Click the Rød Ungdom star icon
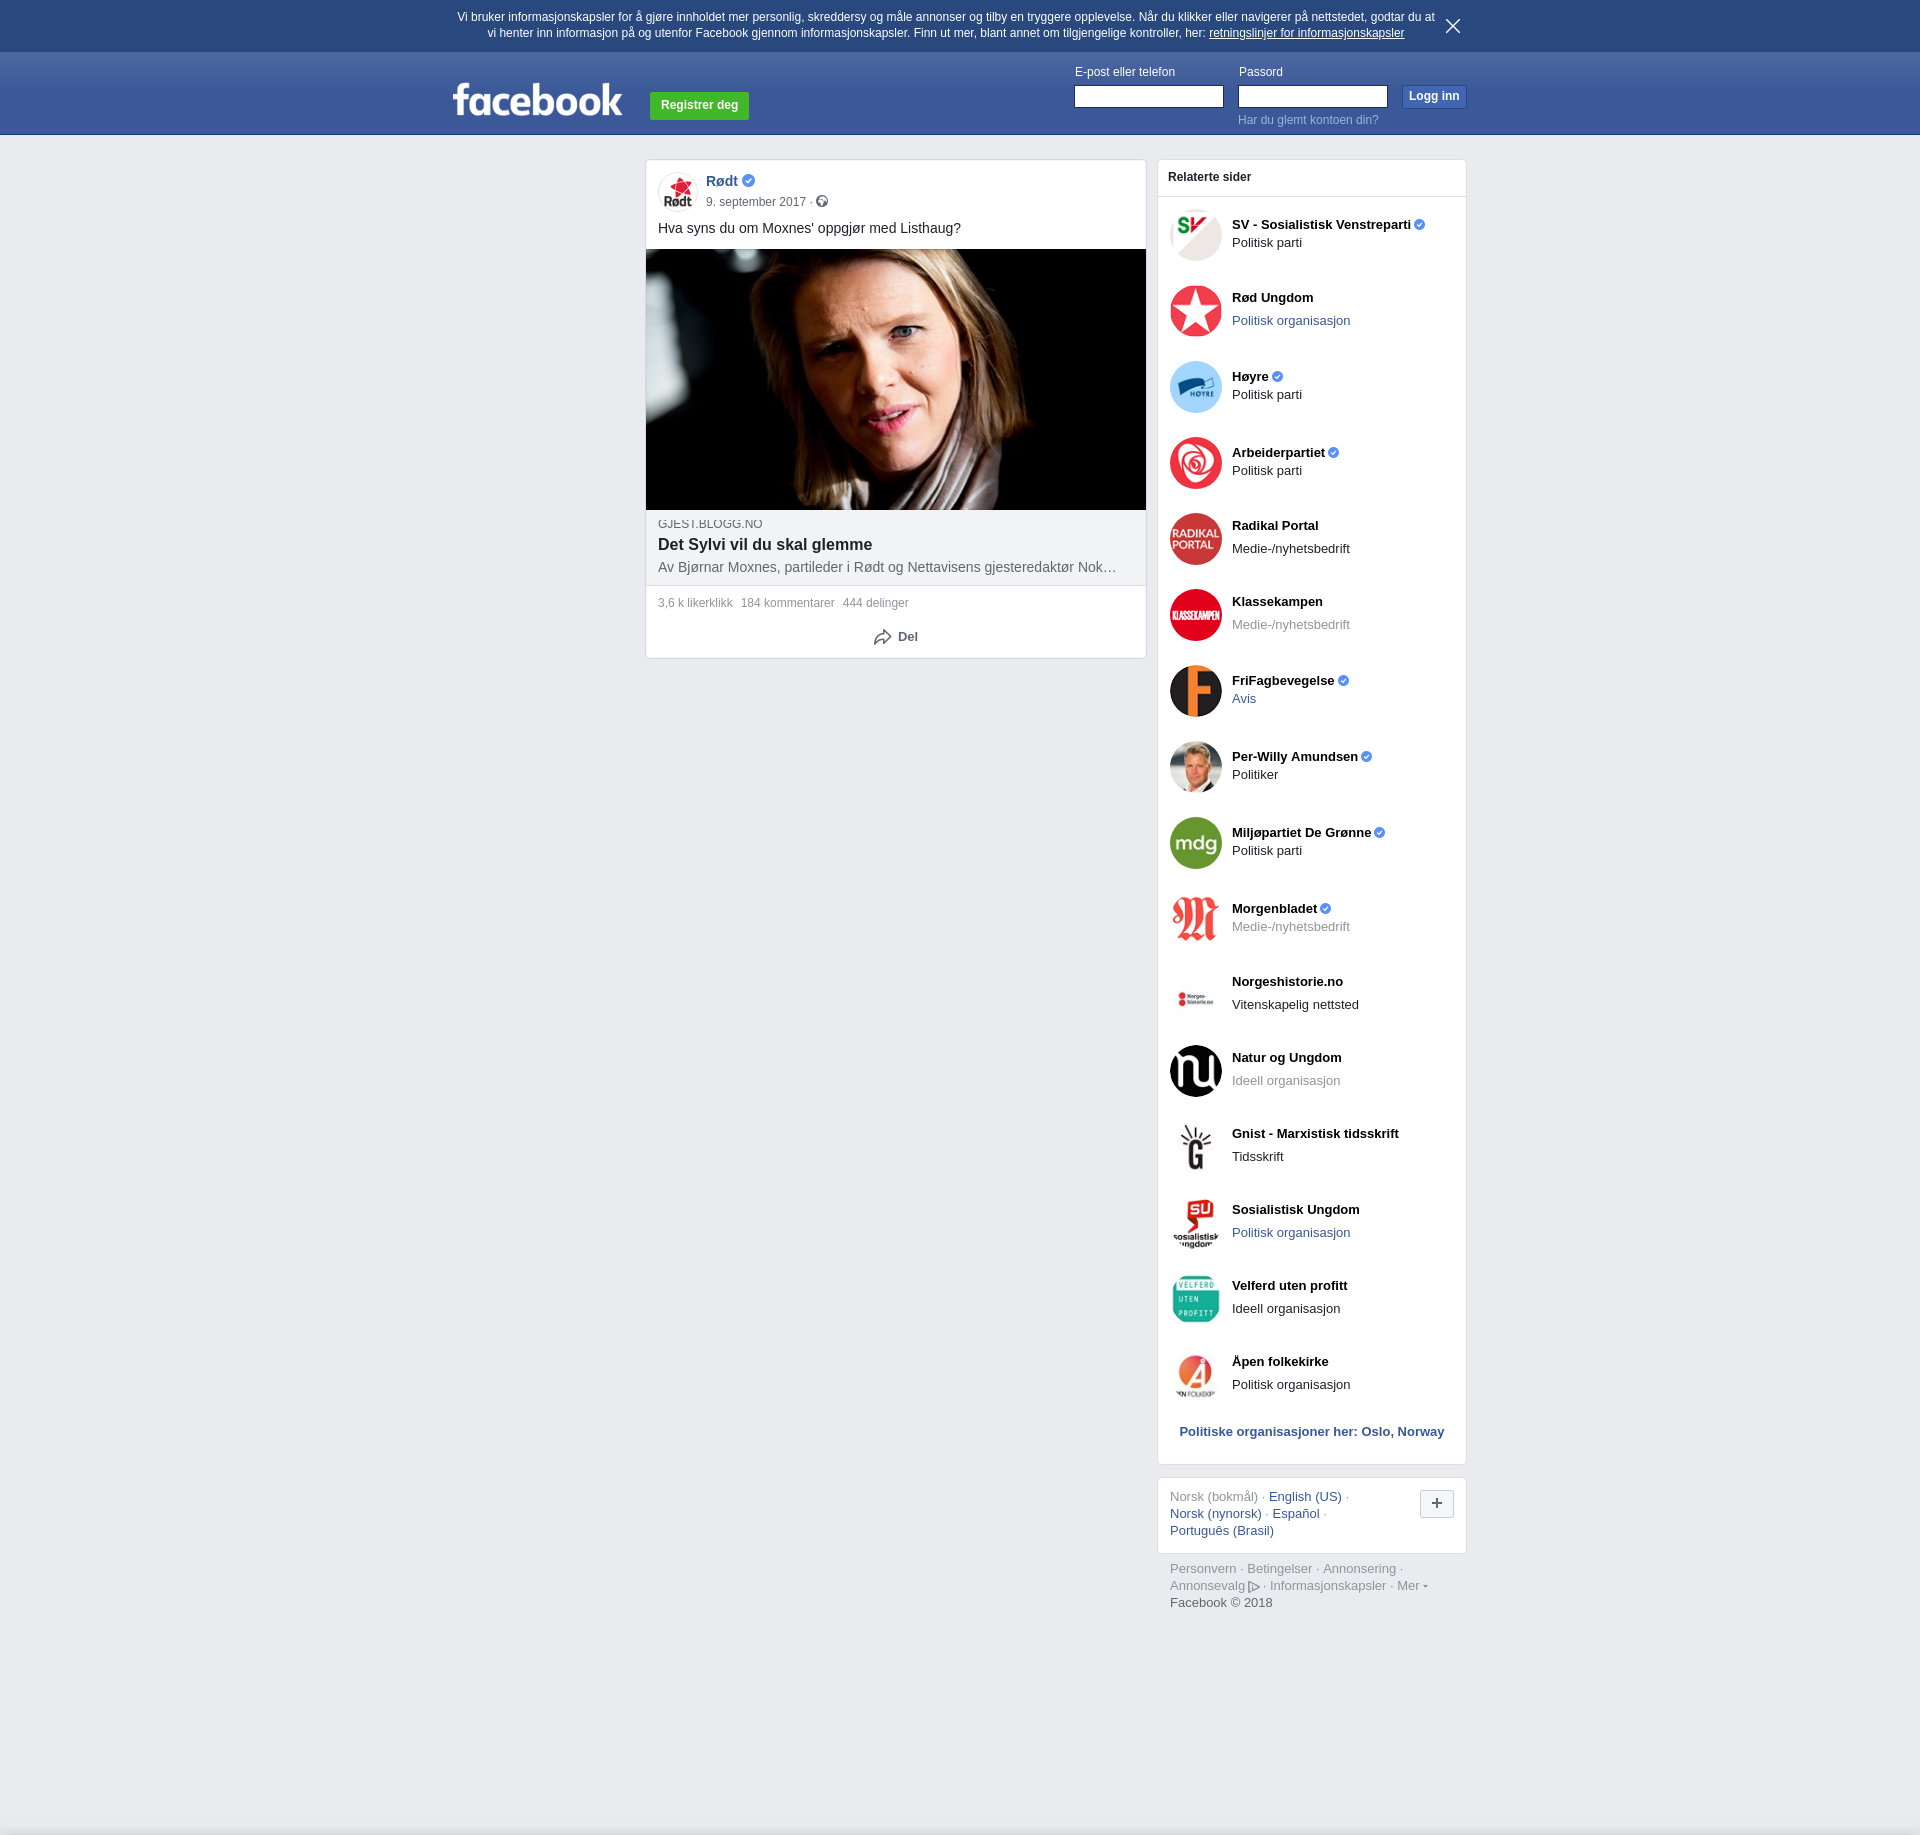Image resolution: width=1920 pixels, height=1835 pixels. click(1195, 311)
